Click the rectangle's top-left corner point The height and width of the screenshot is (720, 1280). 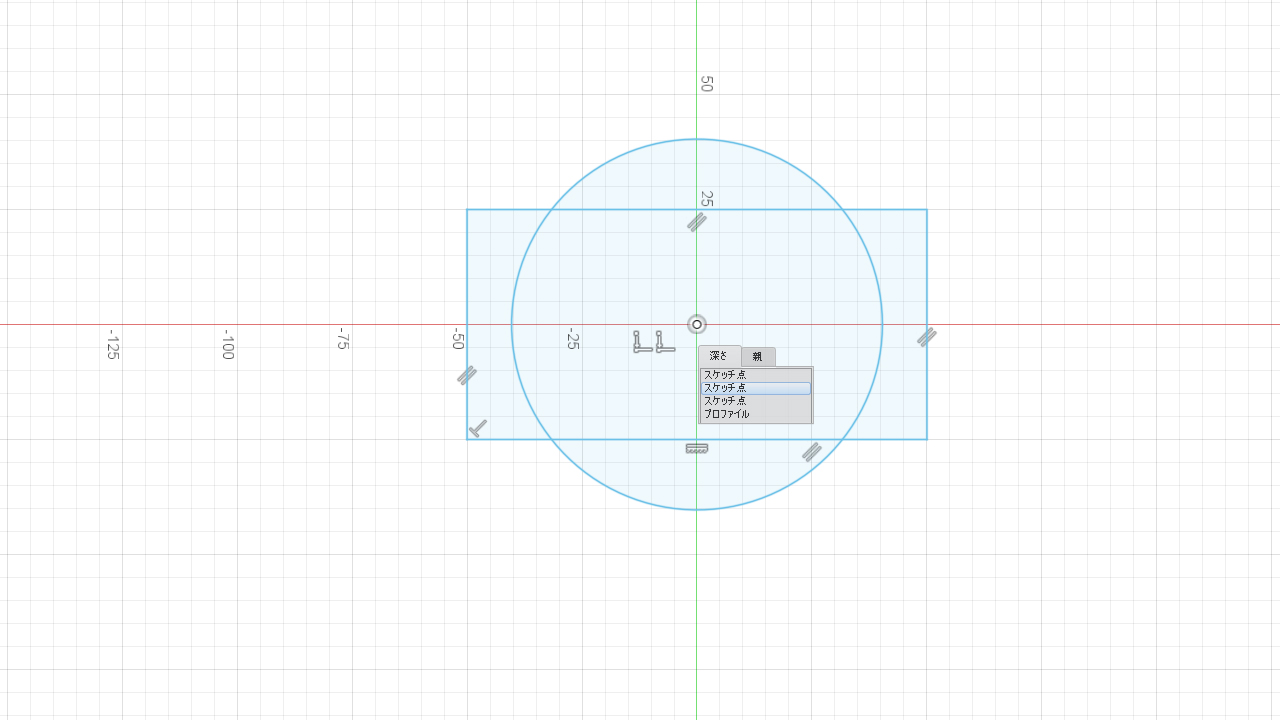[467, 209]
